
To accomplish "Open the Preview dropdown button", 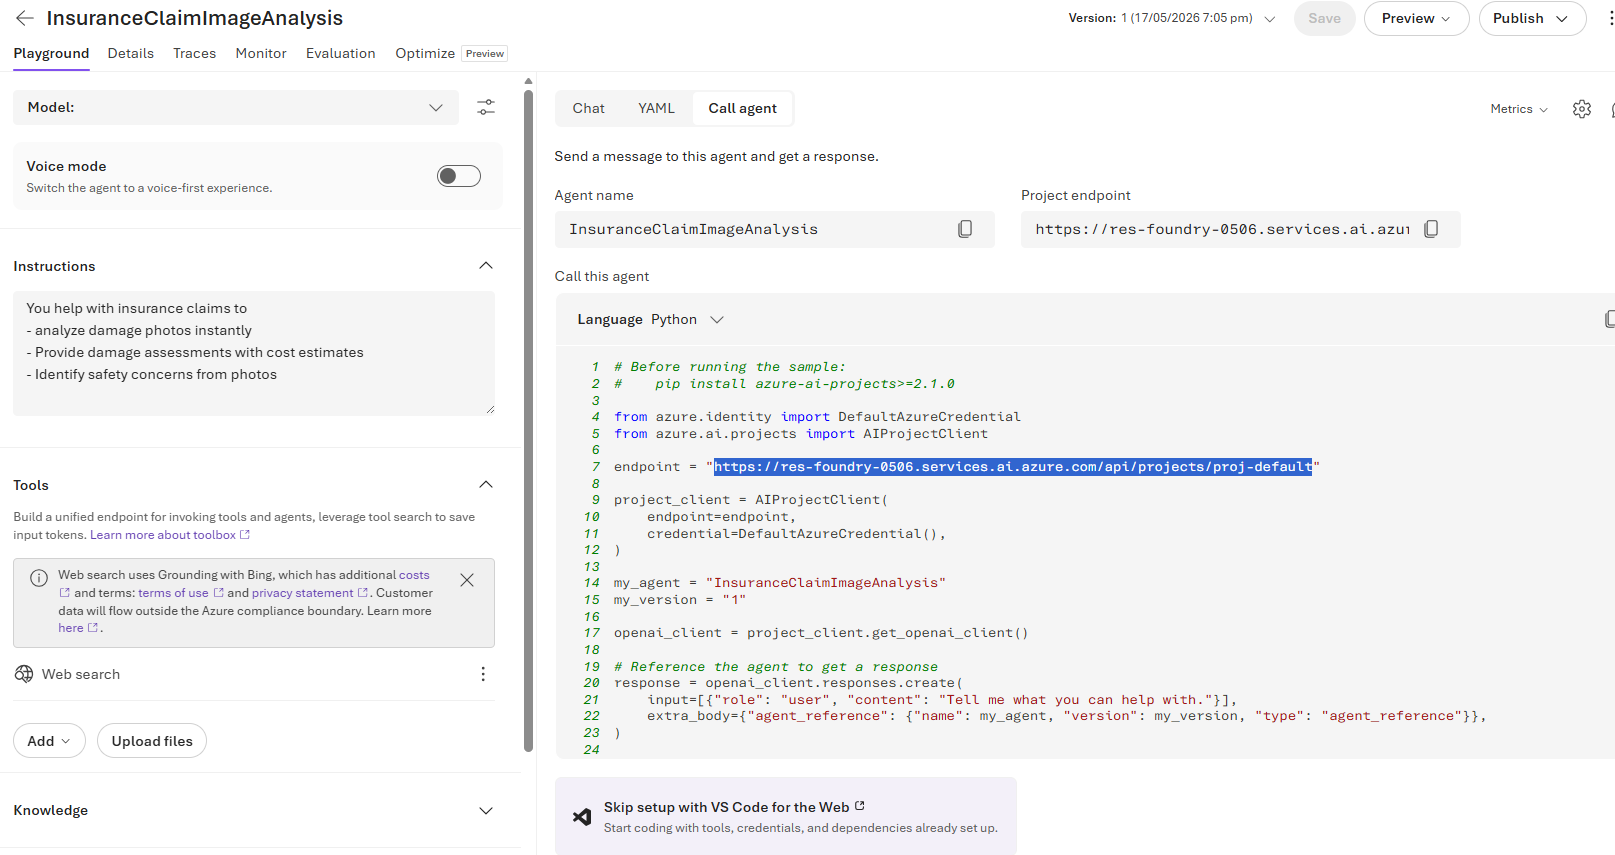I will [1416, 18].
